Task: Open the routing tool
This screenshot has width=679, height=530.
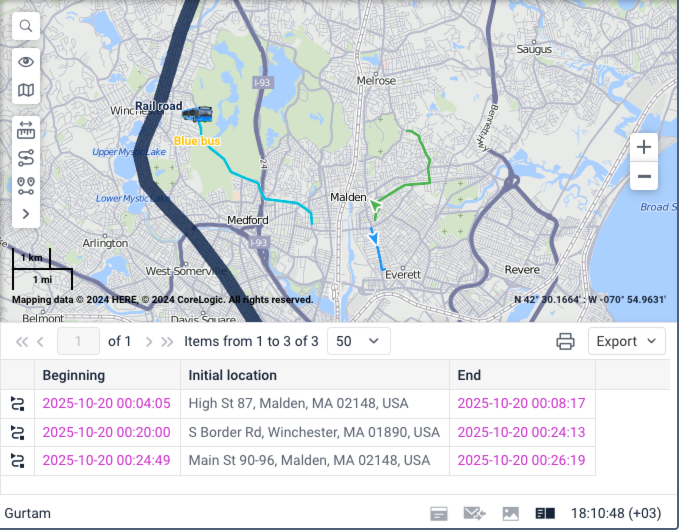Action: [26, 158]
